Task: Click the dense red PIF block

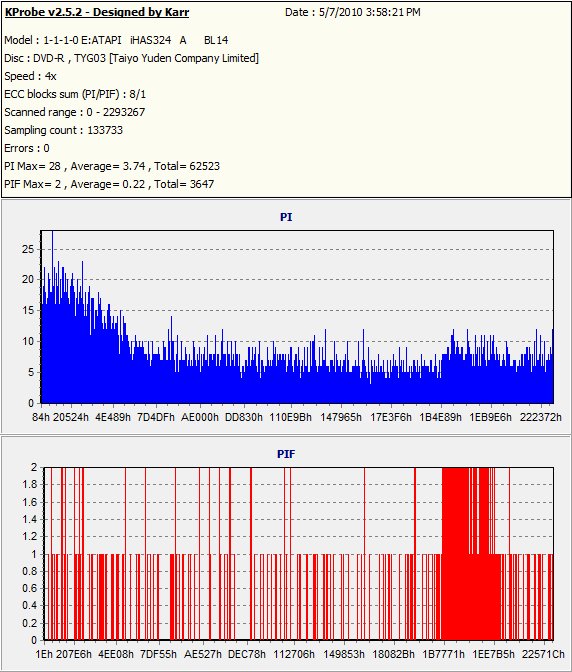Action: [469, 554]
